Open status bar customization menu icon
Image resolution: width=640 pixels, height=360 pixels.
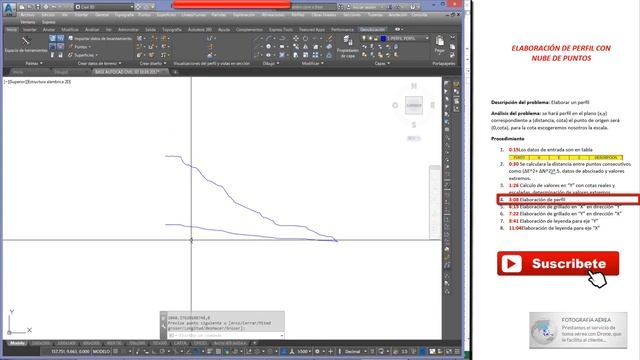coord(457,351)
